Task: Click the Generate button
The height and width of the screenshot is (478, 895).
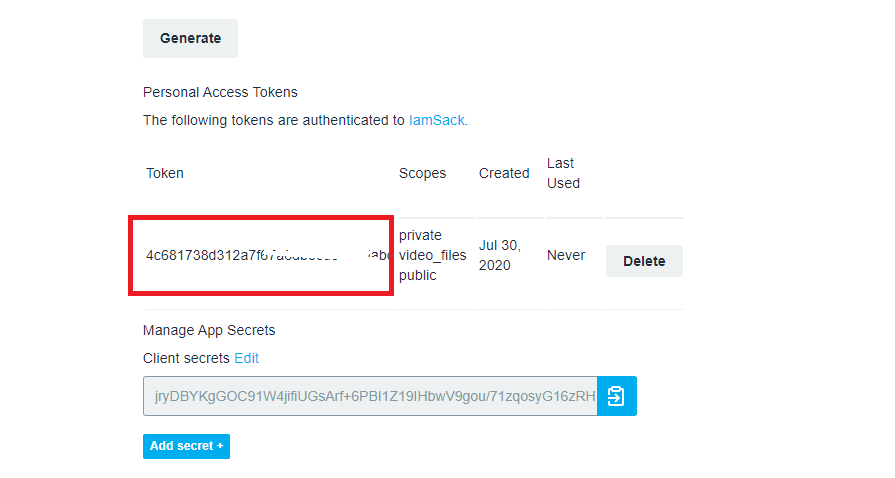Action: [190, 38]
